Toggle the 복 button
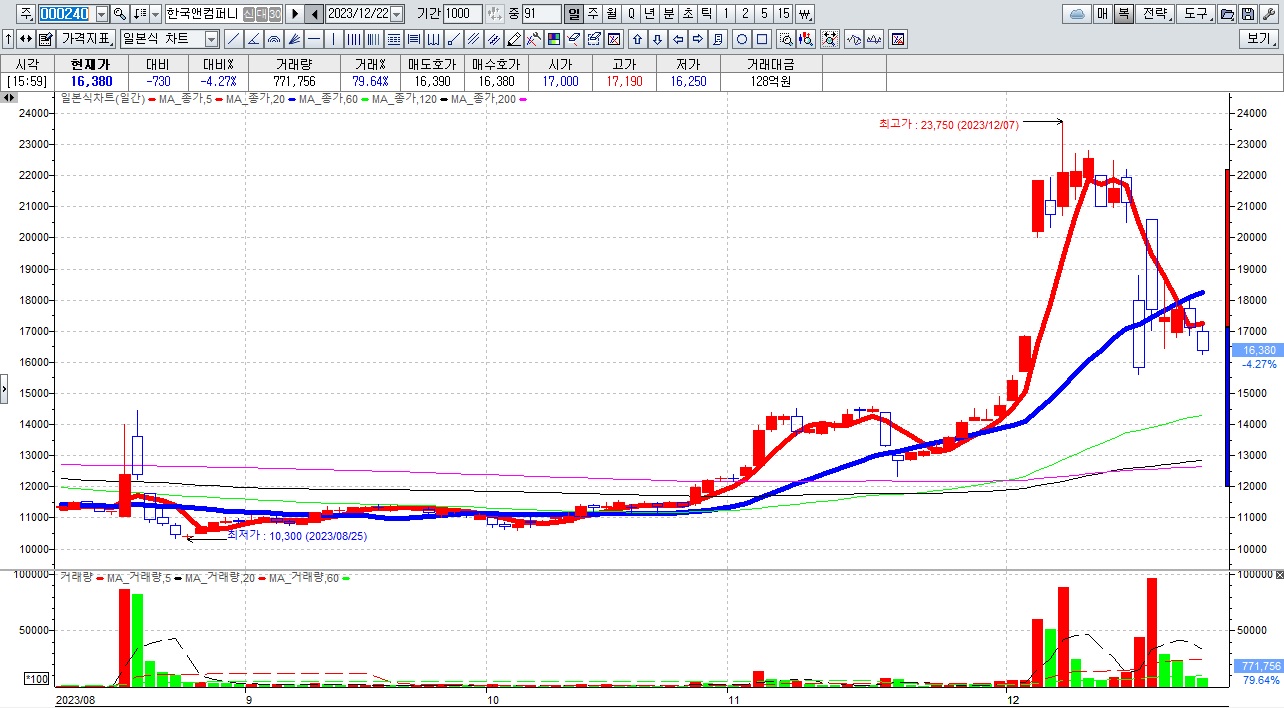Image resolution: width=1284 pixels, height=708 pixels. coord(1123,14)
